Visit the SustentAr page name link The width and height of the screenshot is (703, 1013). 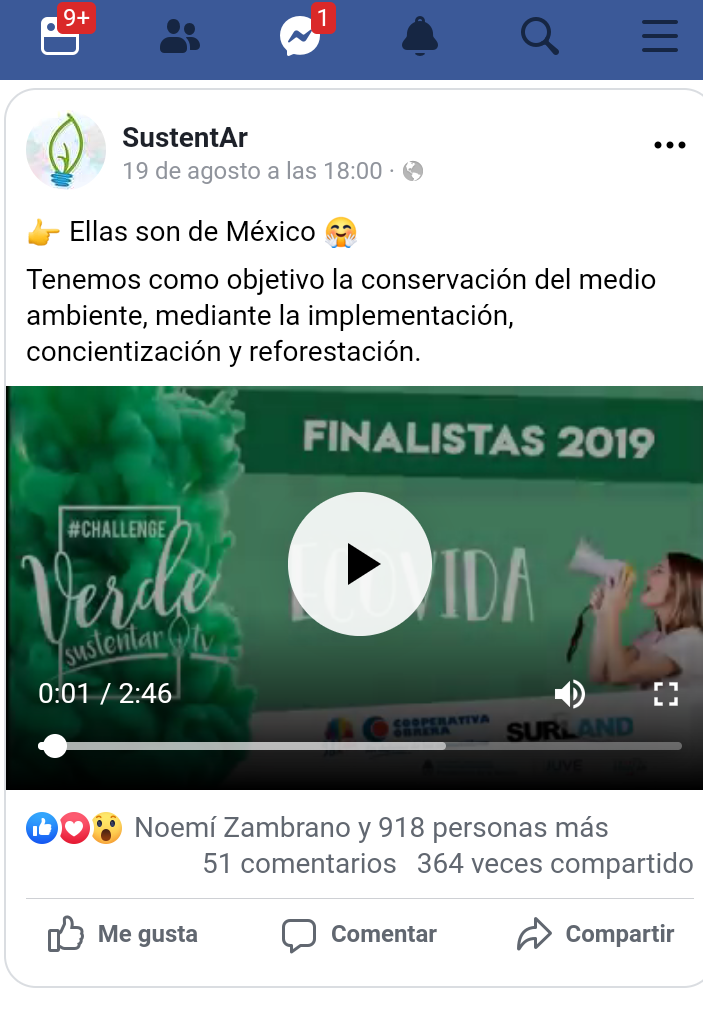point(185,138)
